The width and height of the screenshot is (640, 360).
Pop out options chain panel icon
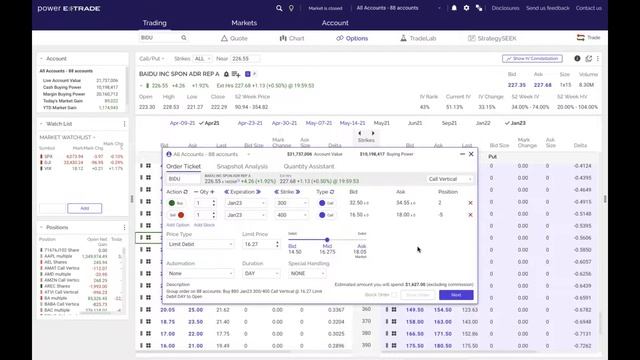[589, 59]
